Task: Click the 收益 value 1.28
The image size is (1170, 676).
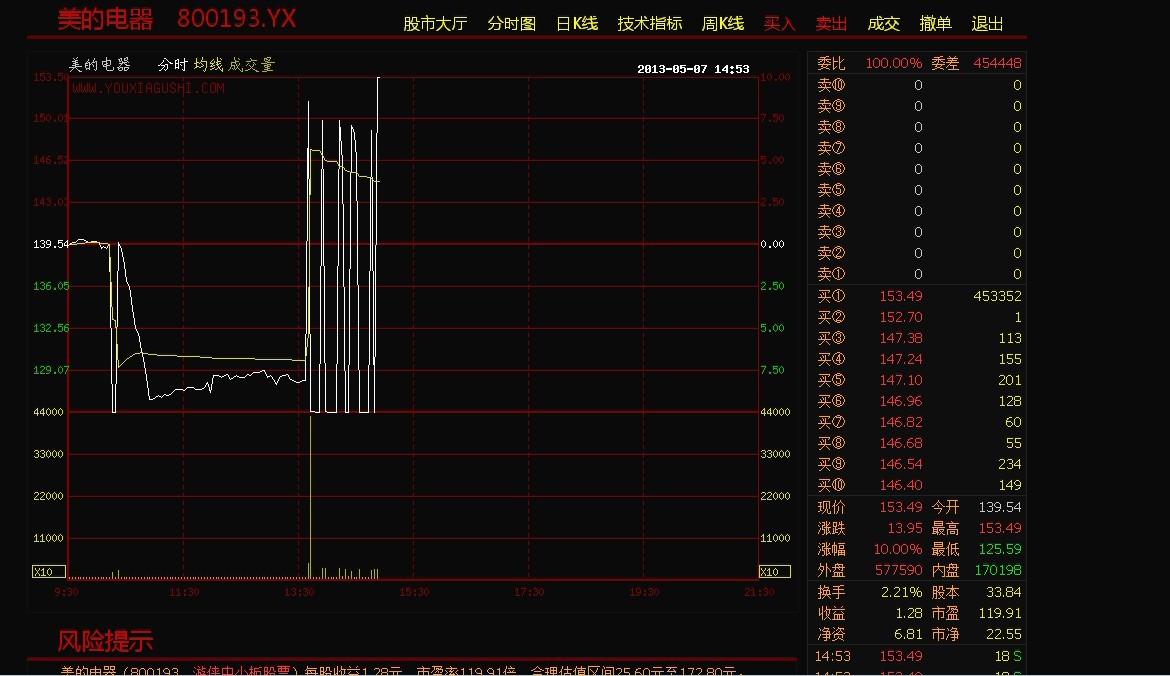Action: 909,613
